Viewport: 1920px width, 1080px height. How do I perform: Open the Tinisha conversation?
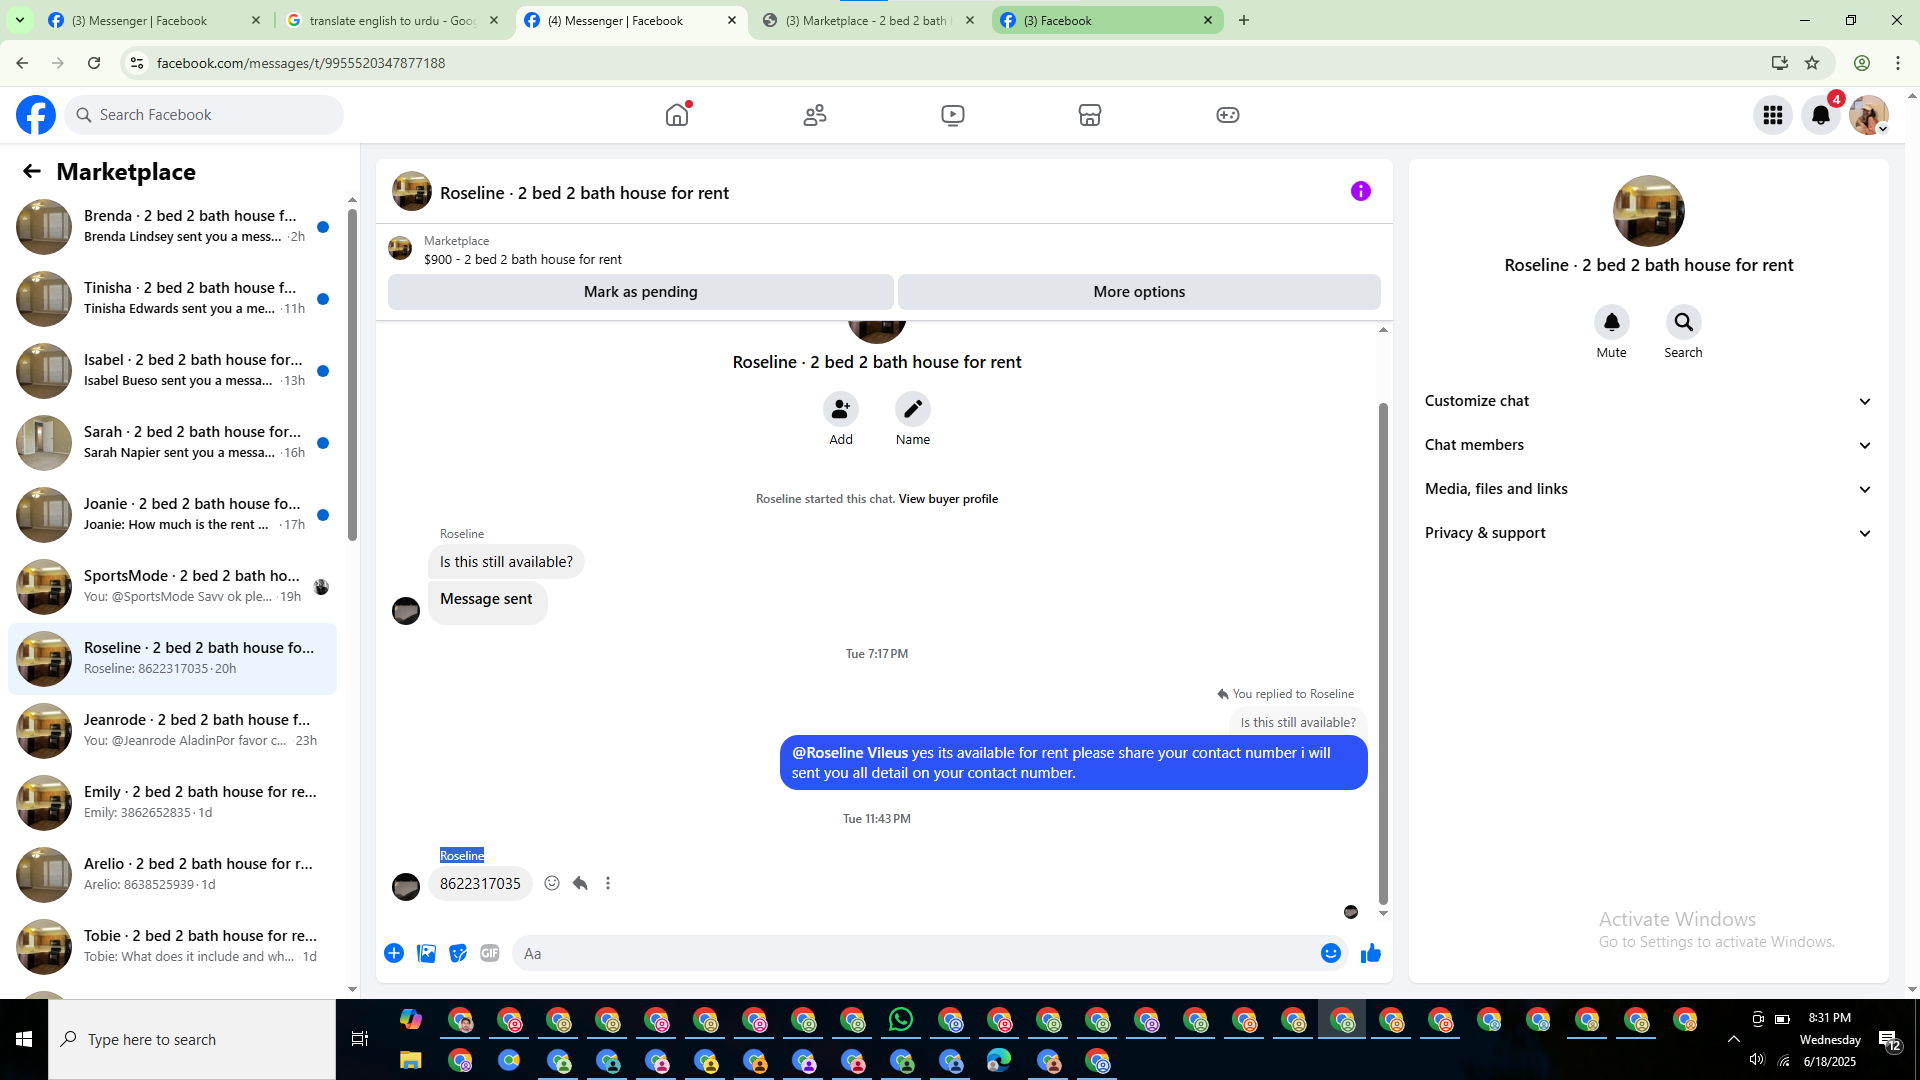(172, 299)
